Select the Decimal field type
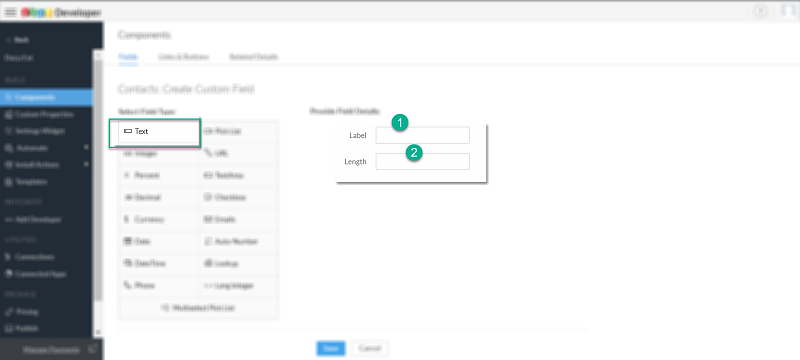Screen dimensions: 800x360 tap(159, 197)
